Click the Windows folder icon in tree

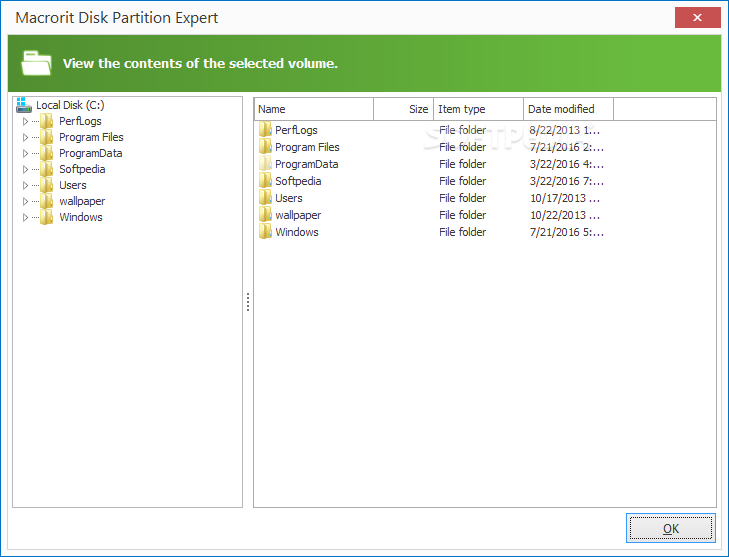46,217
